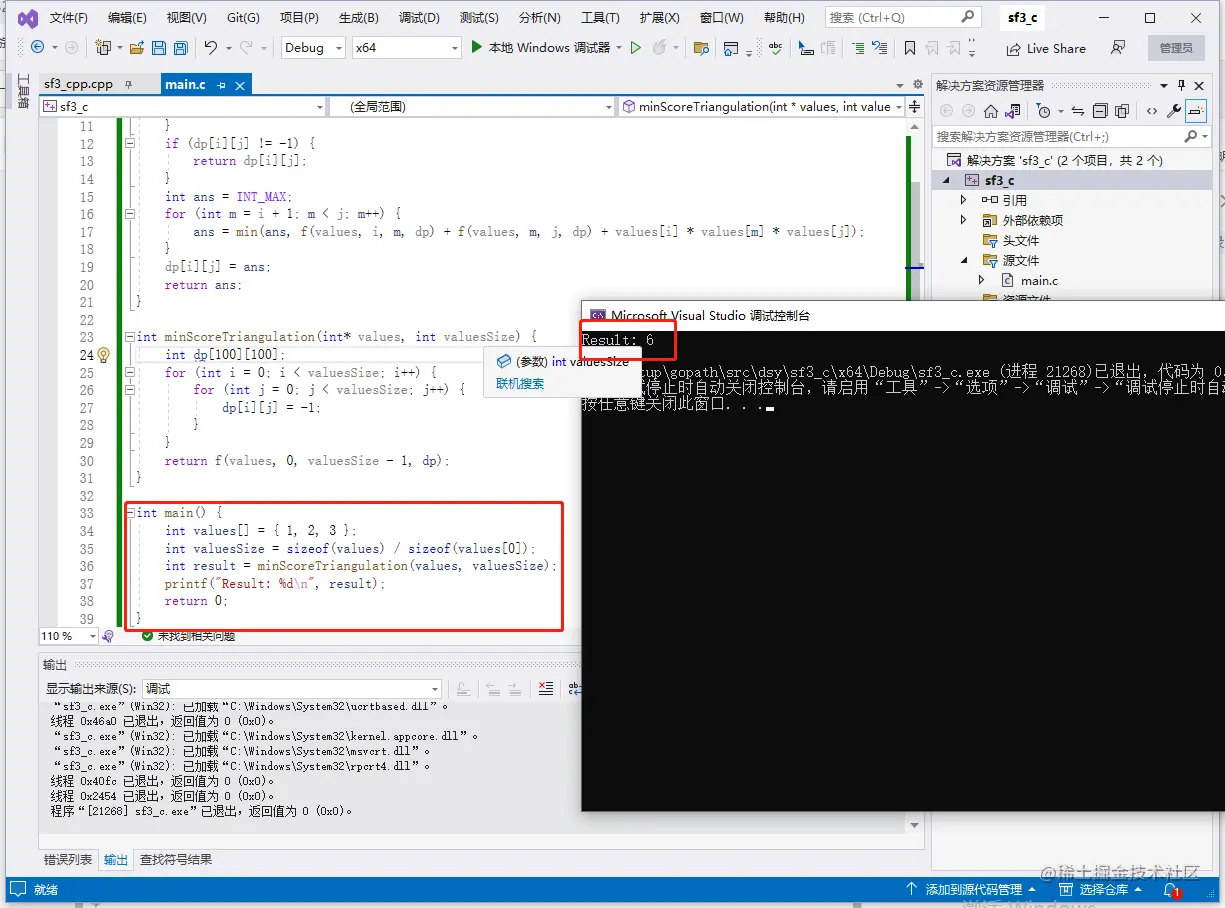Save the current file with the floppy icon
The image size is (1225, 908).
(x=160, y=47)
